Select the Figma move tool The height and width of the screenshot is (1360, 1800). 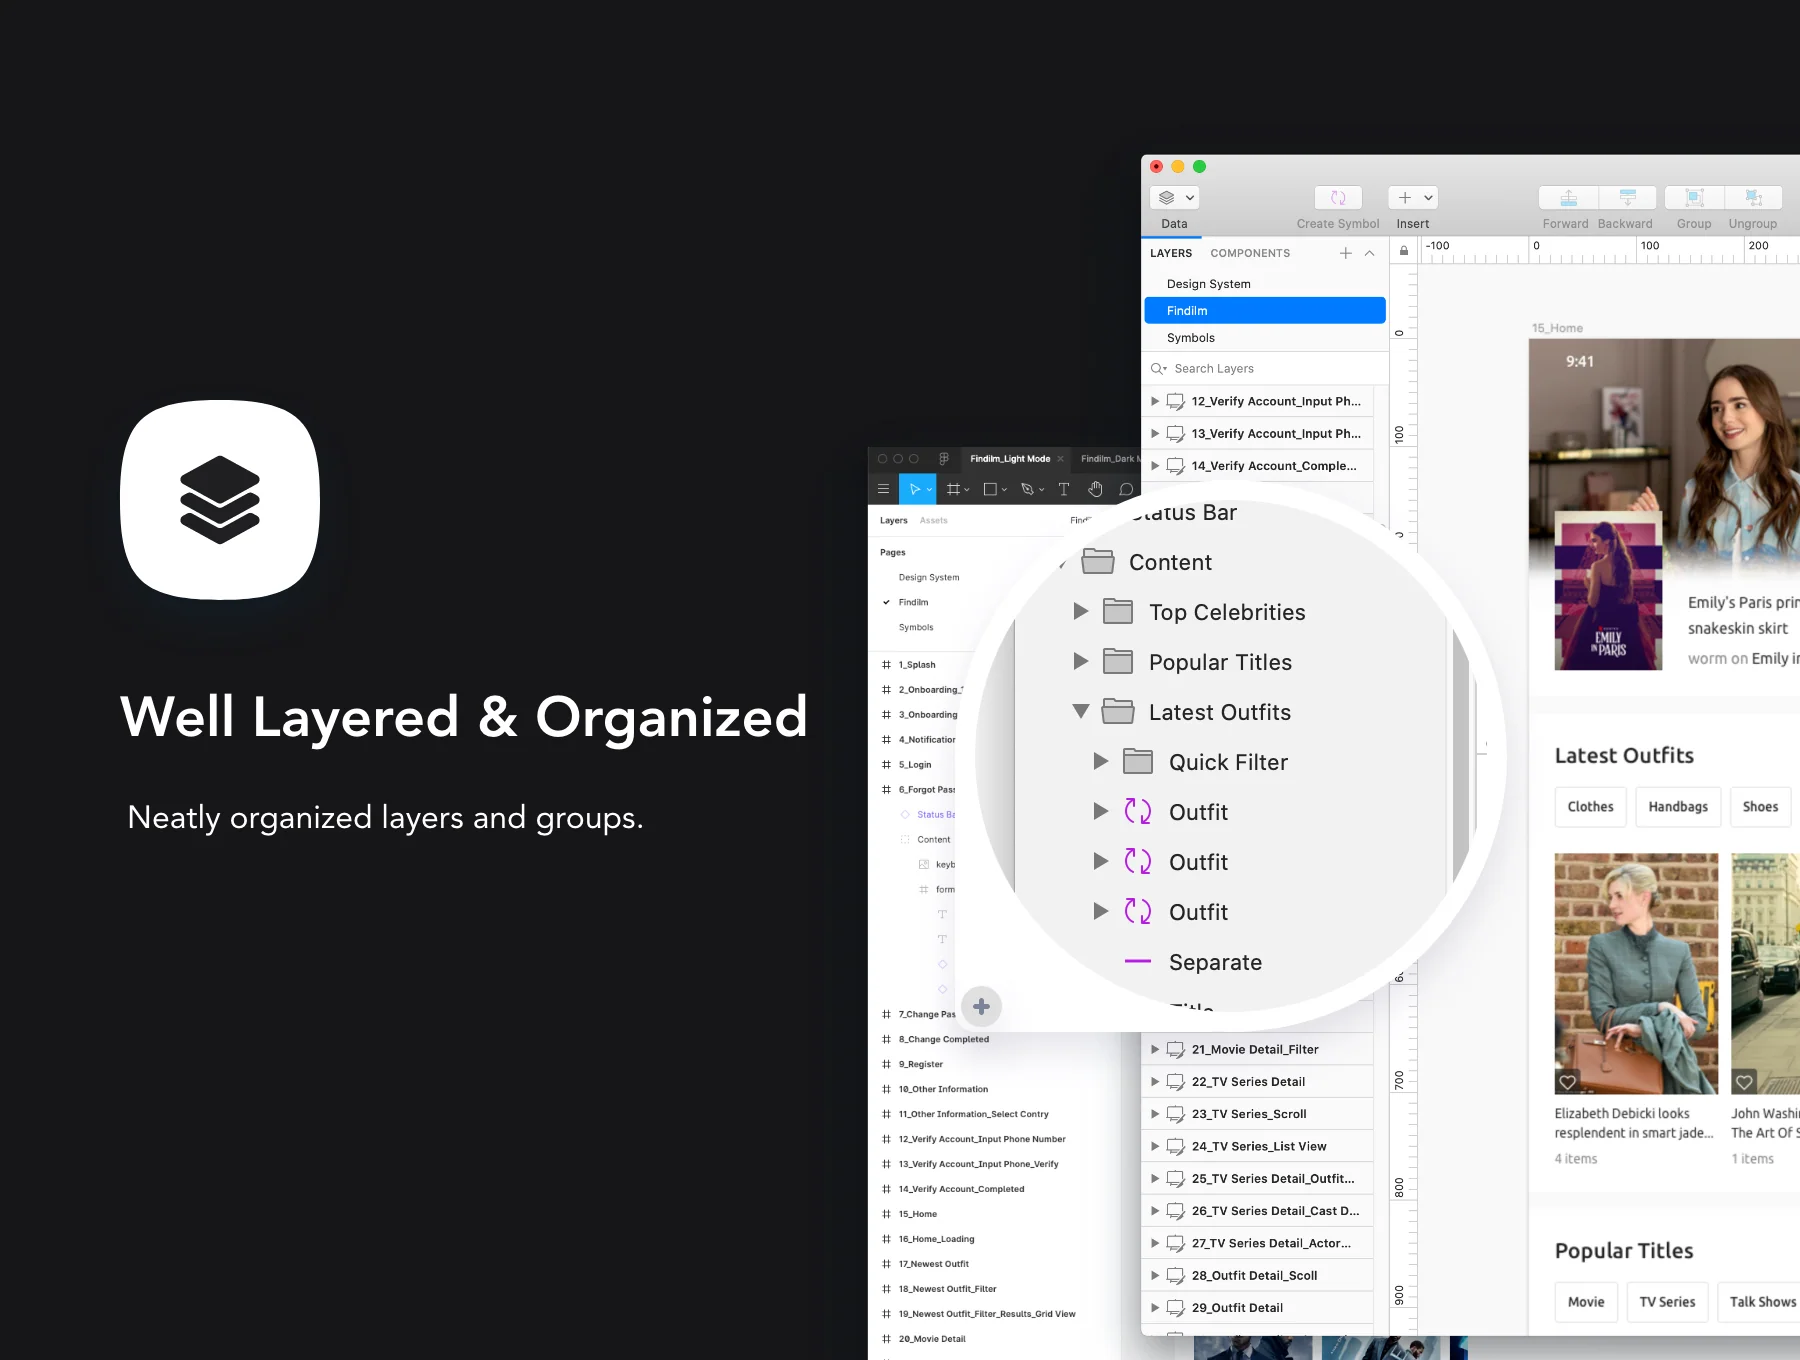(x=917, y=489)
